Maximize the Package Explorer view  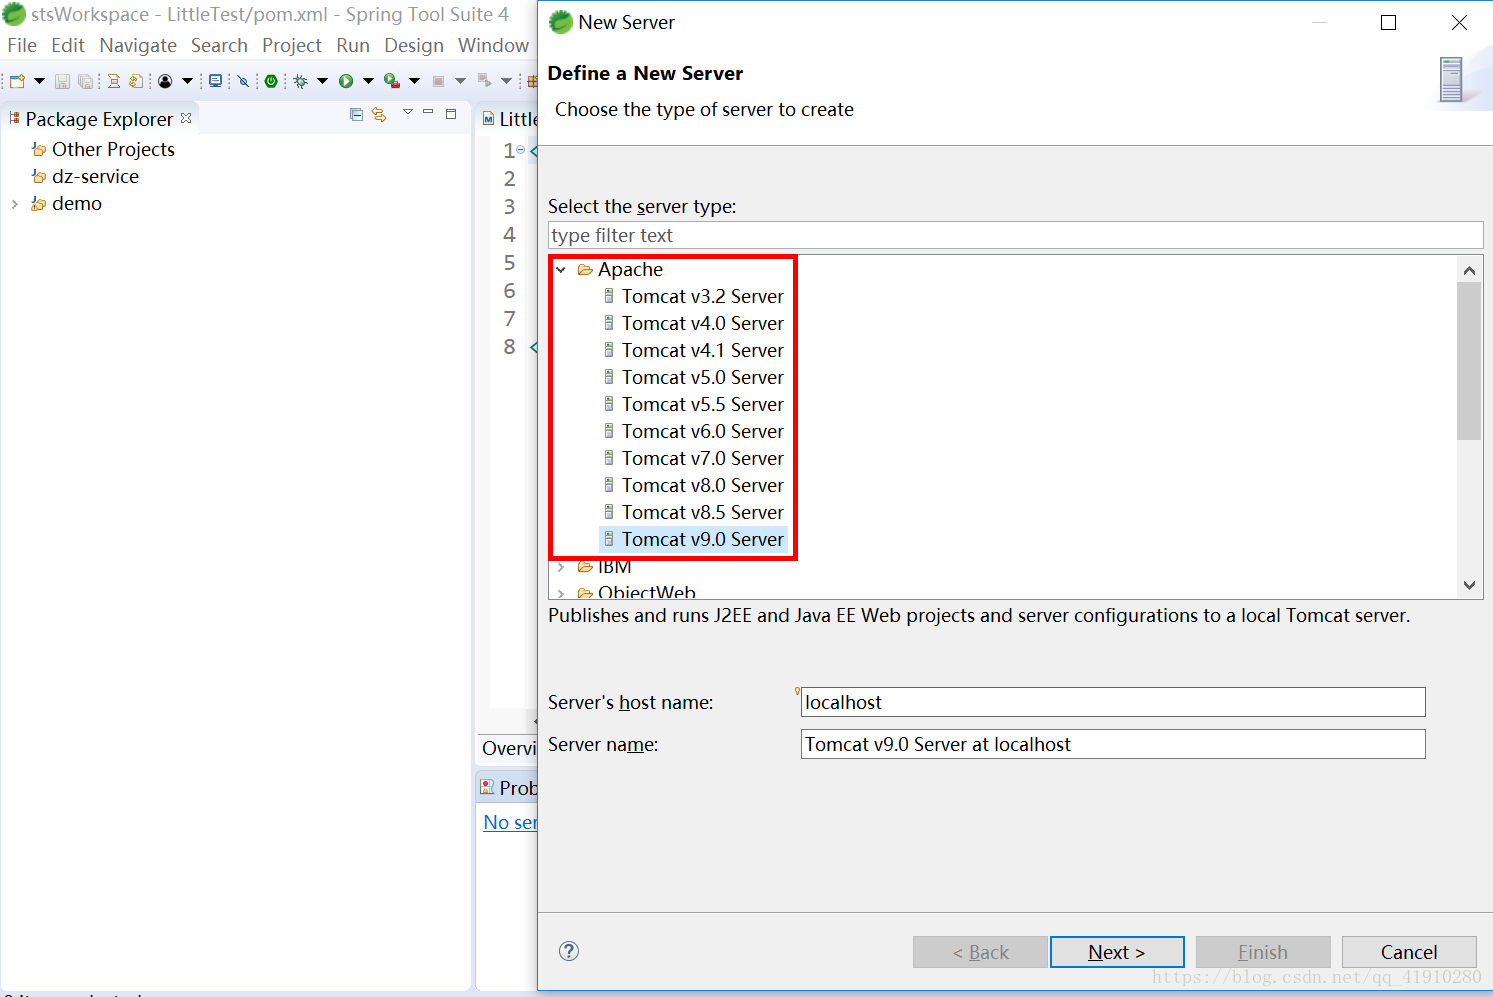pos(451,114)
